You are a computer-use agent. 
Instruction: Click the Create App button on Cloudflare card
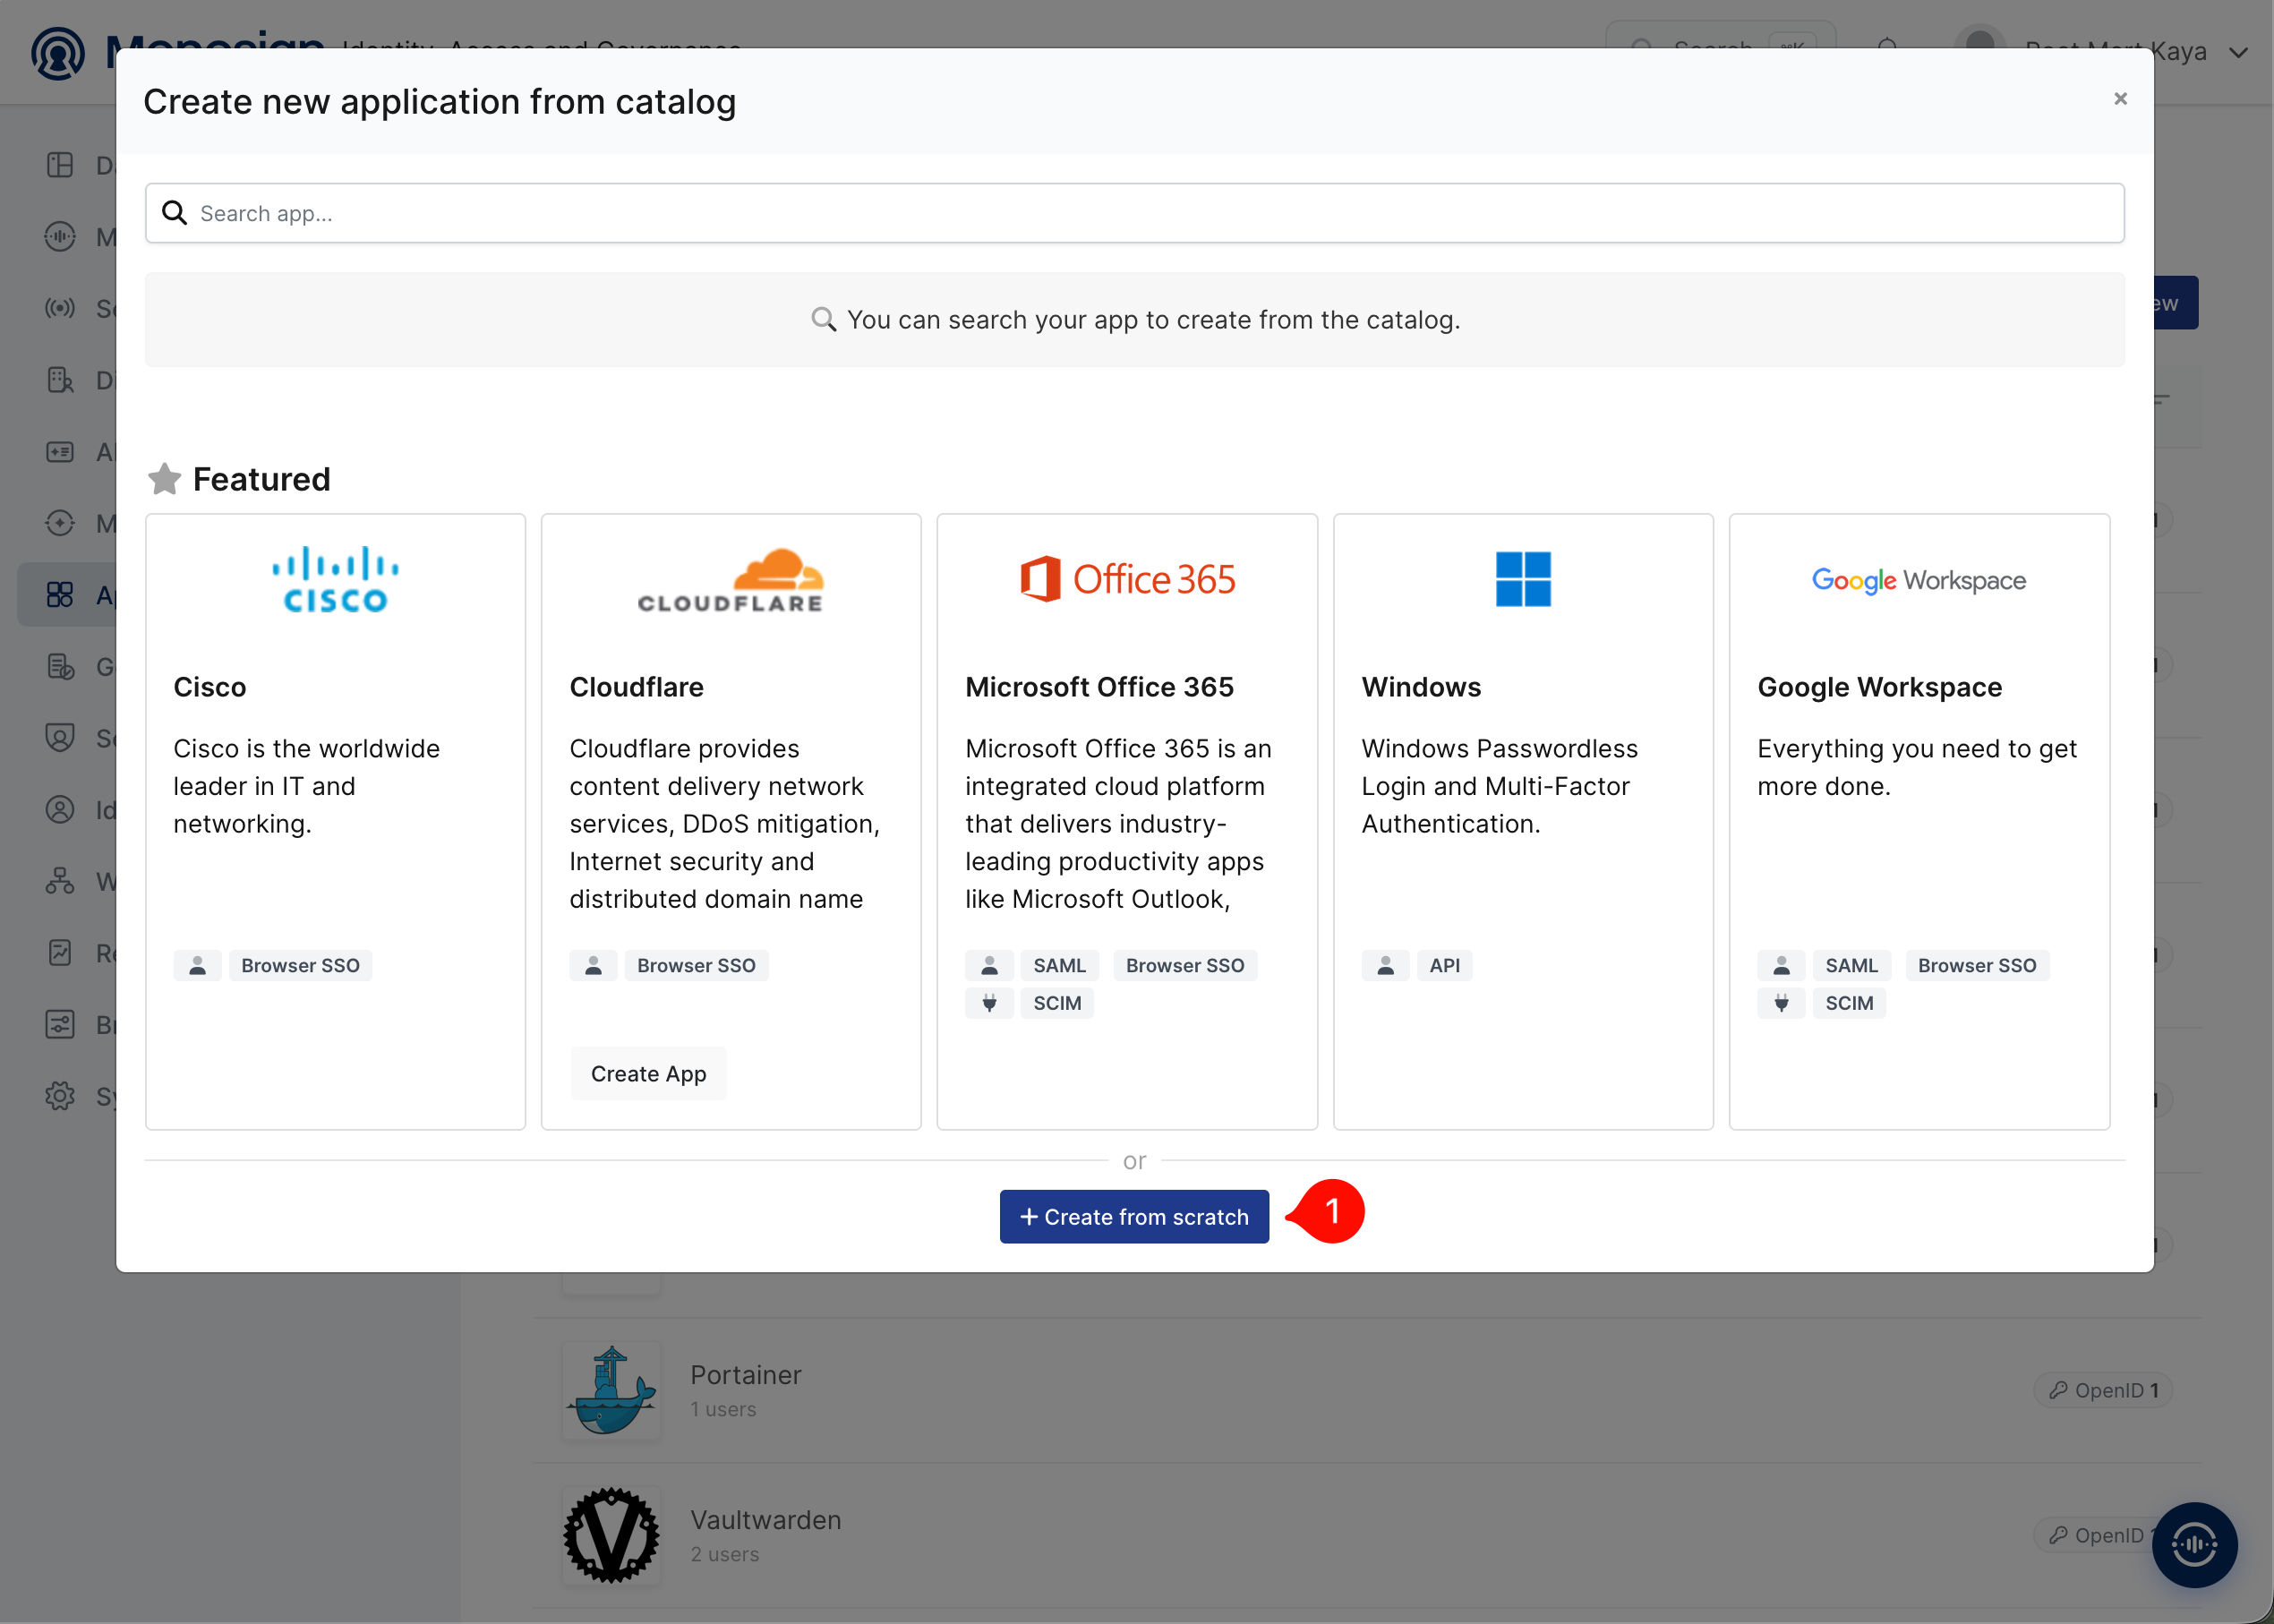click(649, 1073)
